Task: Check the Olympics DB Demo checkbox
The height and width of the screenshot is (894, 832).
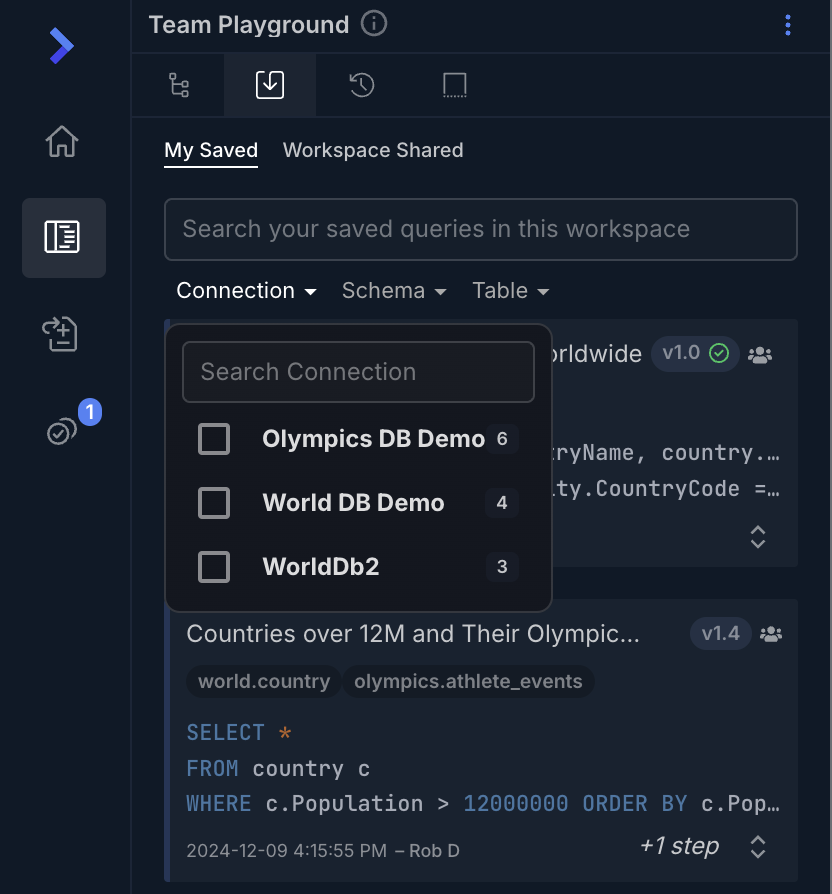Action: 214,439
